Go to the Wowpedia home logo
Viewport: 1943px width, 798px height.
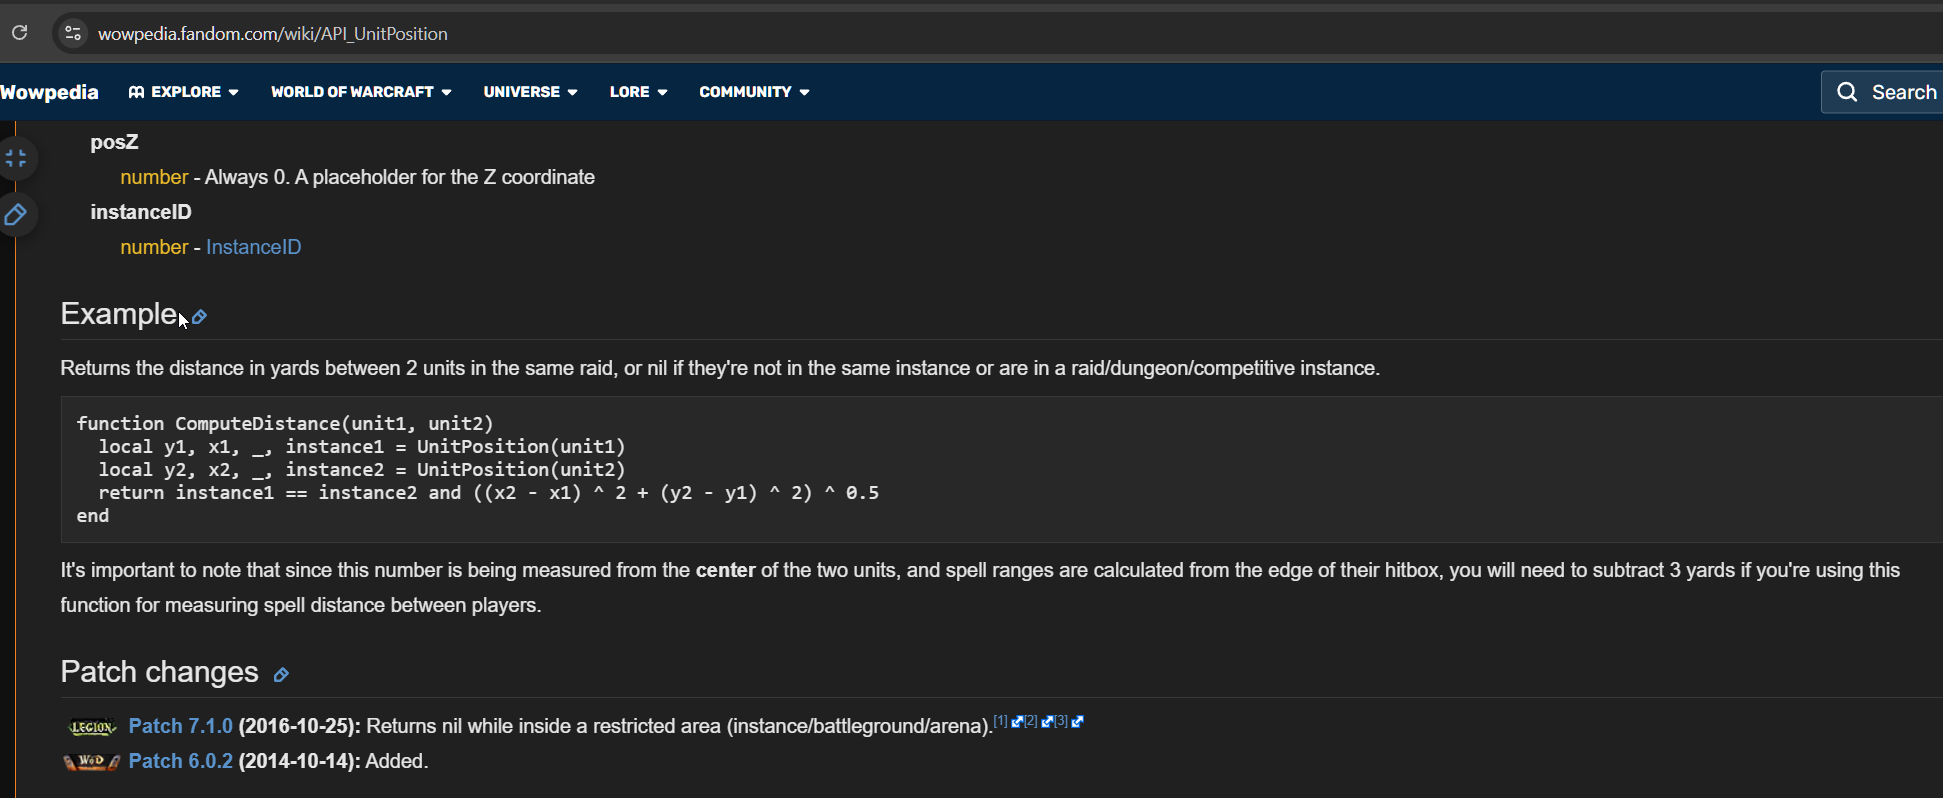coord(49,92)
